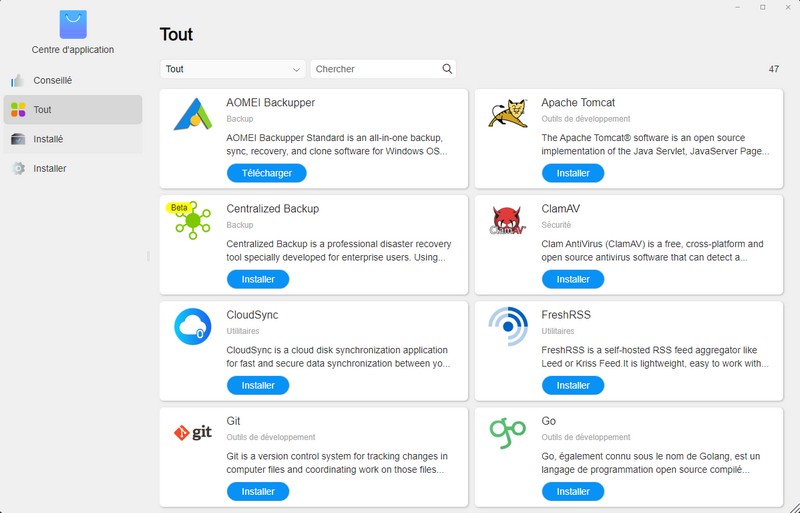Select the Installé sidebar item

[72, 139]
